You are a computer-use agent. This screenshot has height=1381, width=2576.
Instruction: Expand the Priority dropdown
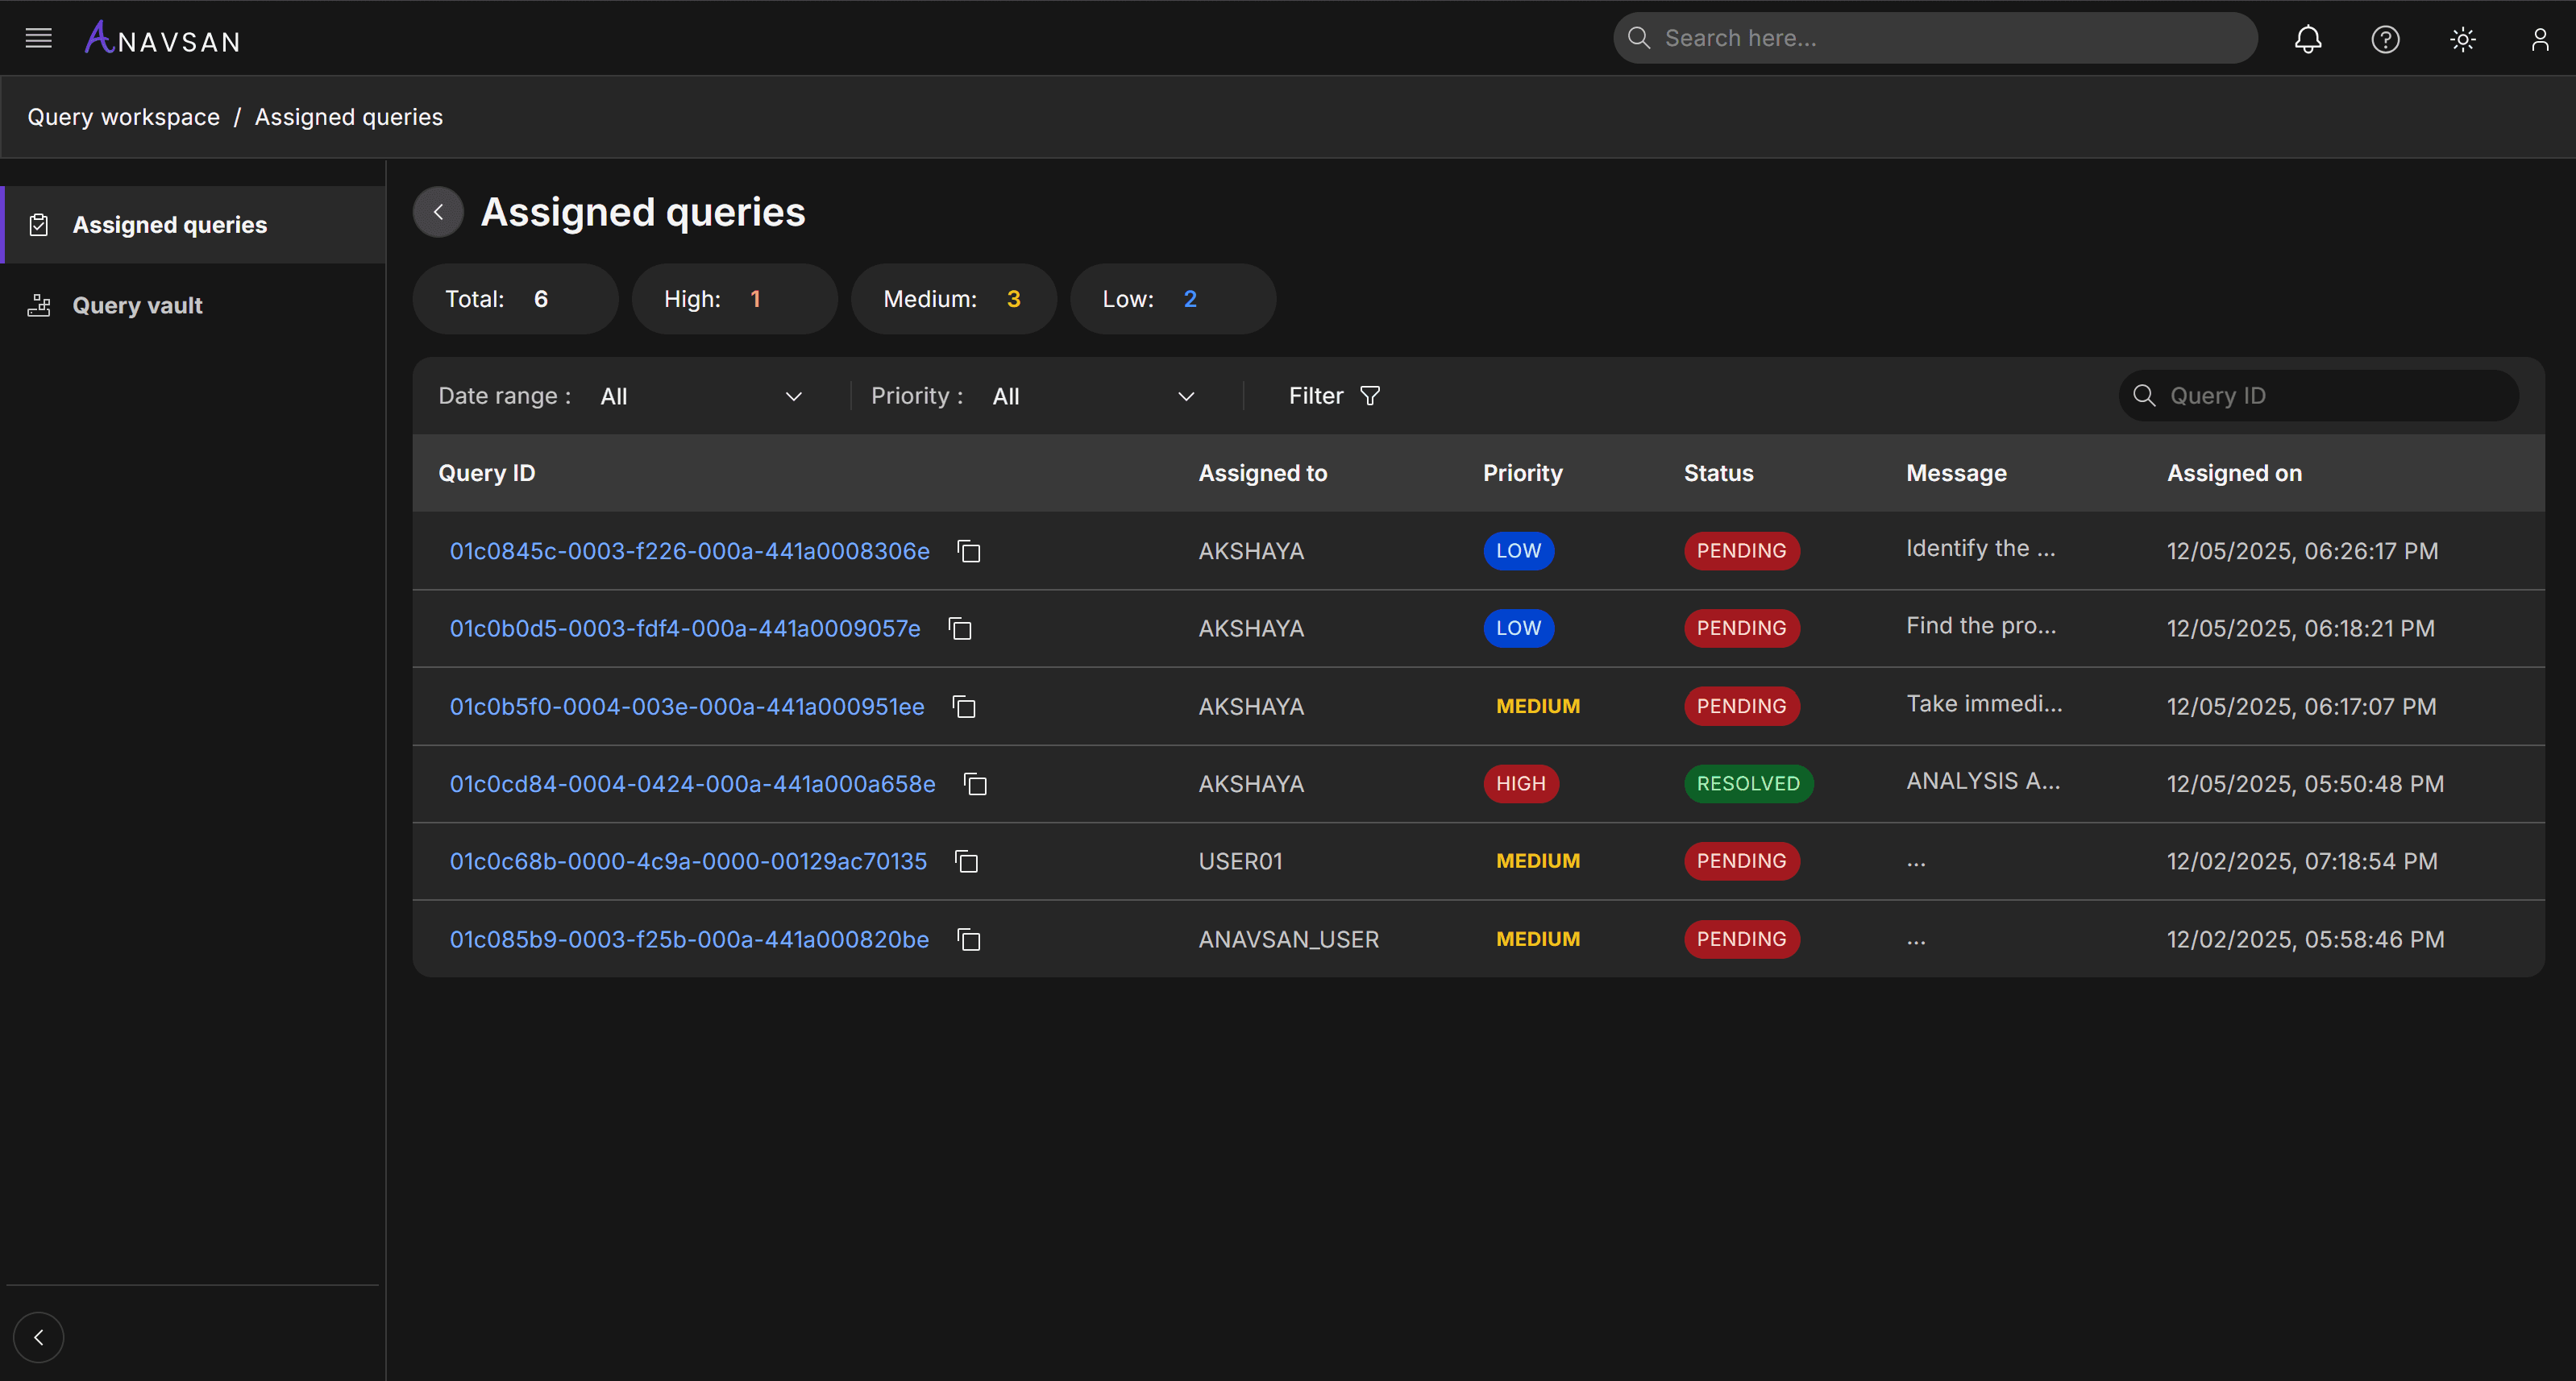click(x=1092, y=396)
